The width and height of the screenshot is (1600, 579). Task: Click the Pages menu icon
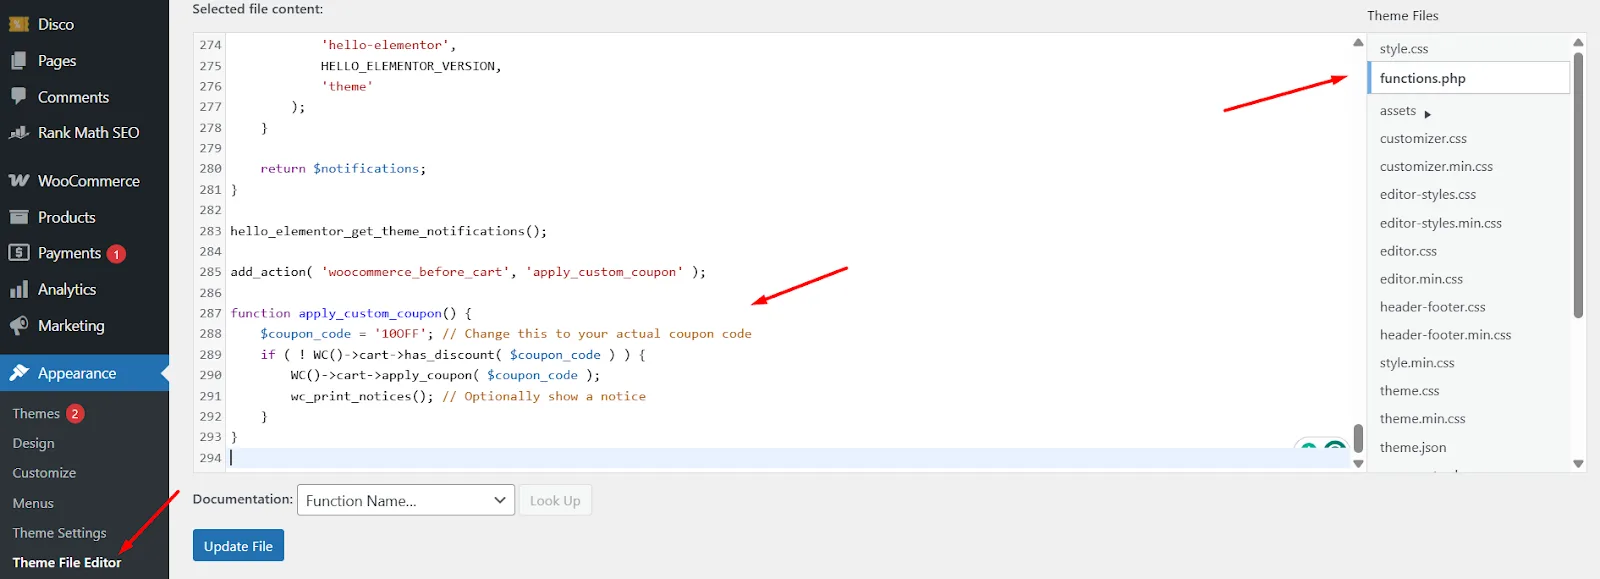tap(19, 61)
